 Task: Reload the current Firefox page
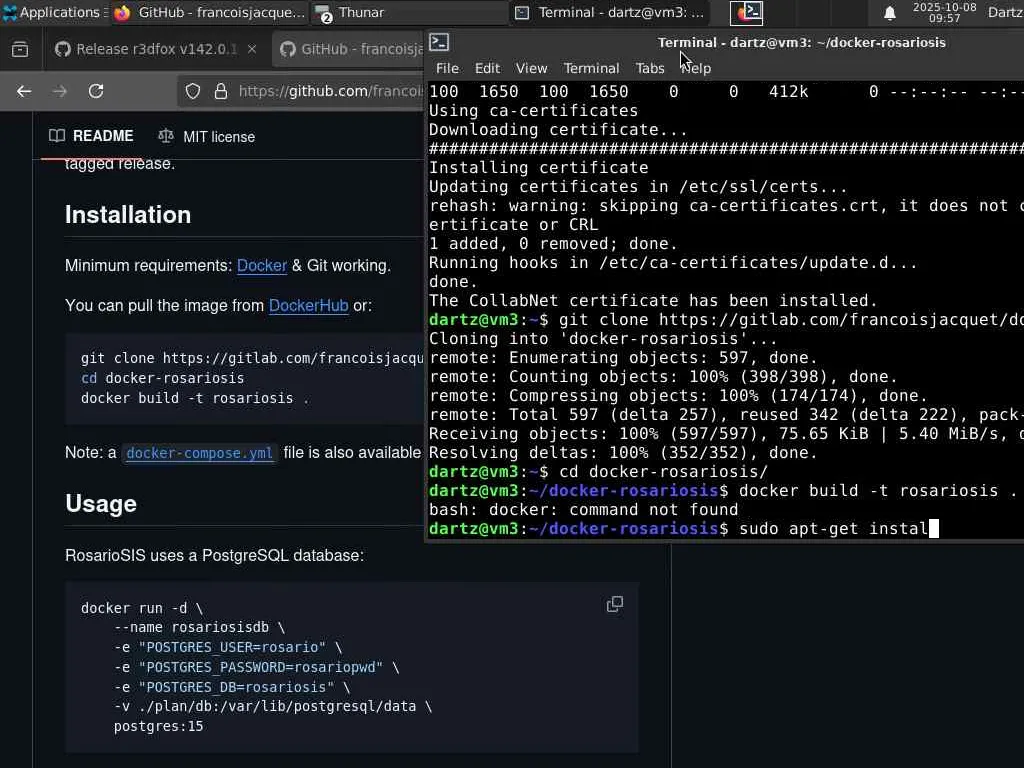pyautogui.click(x=96, y=91)
